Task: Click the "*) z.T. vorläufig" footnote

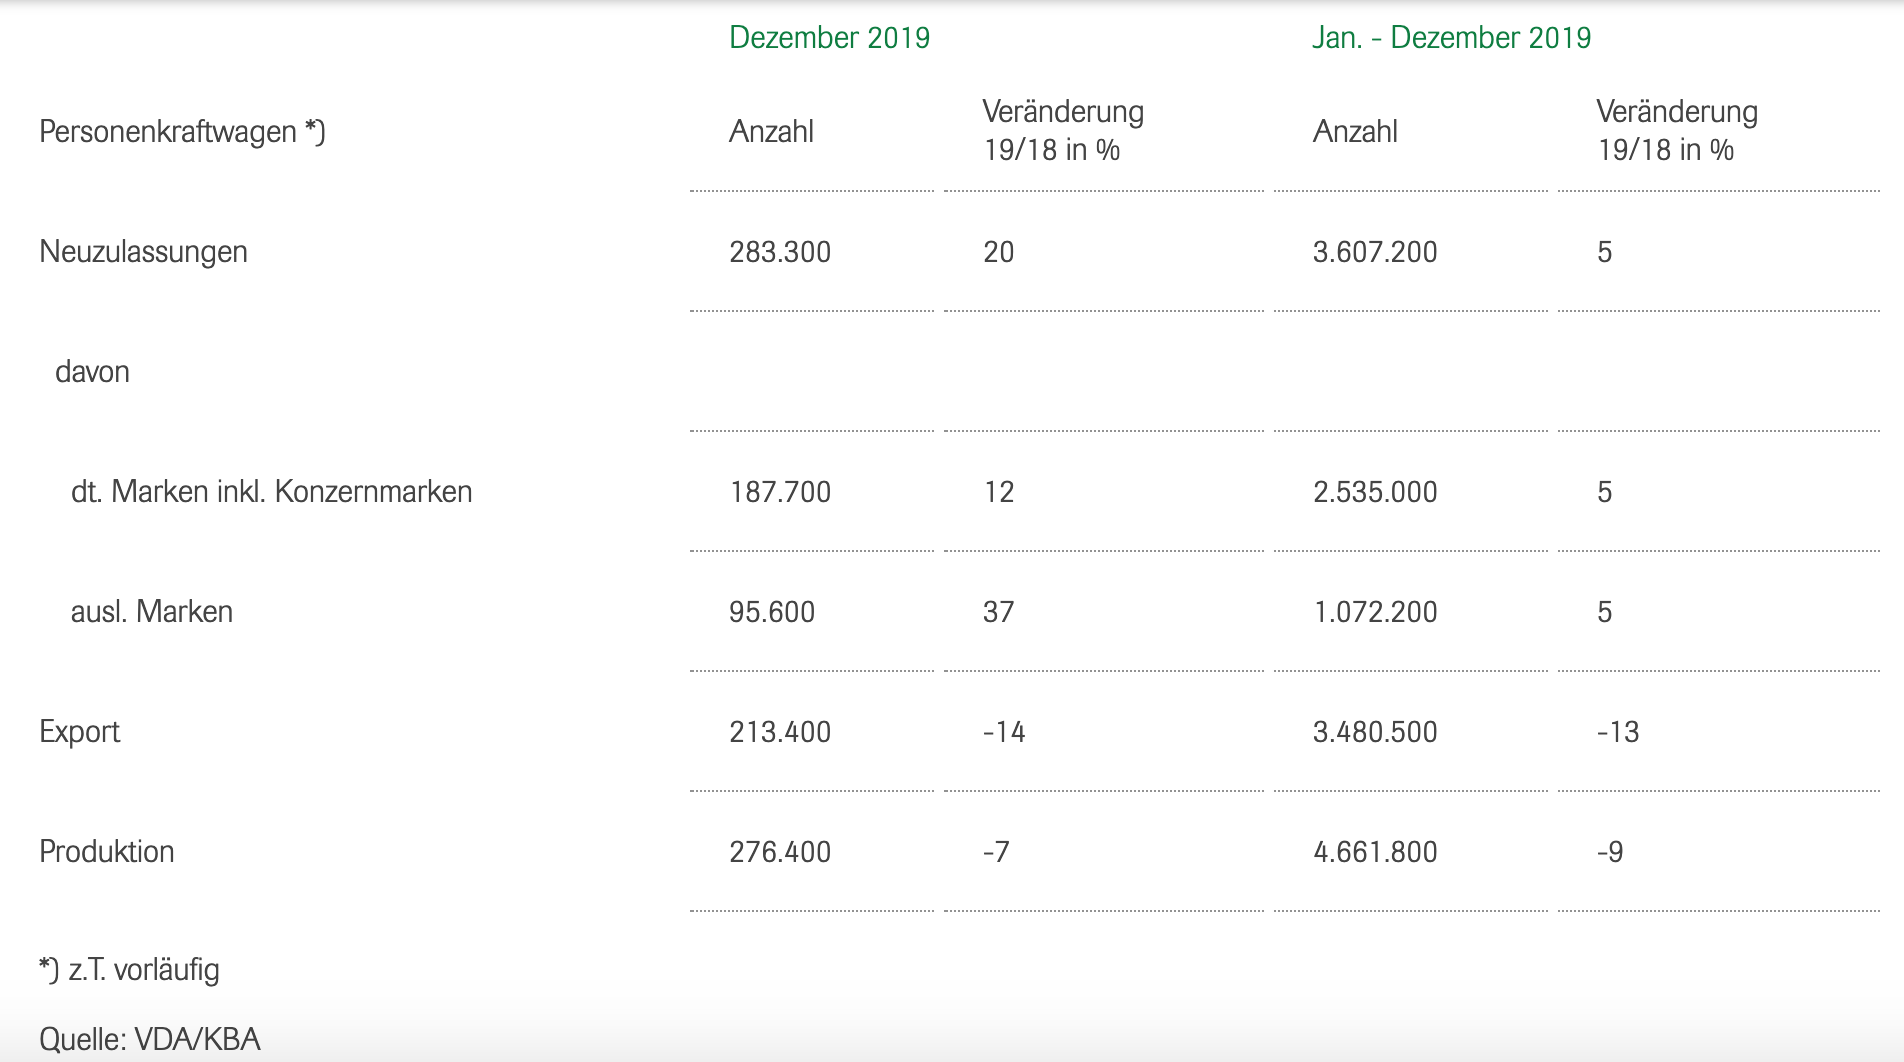Action: 129,970
